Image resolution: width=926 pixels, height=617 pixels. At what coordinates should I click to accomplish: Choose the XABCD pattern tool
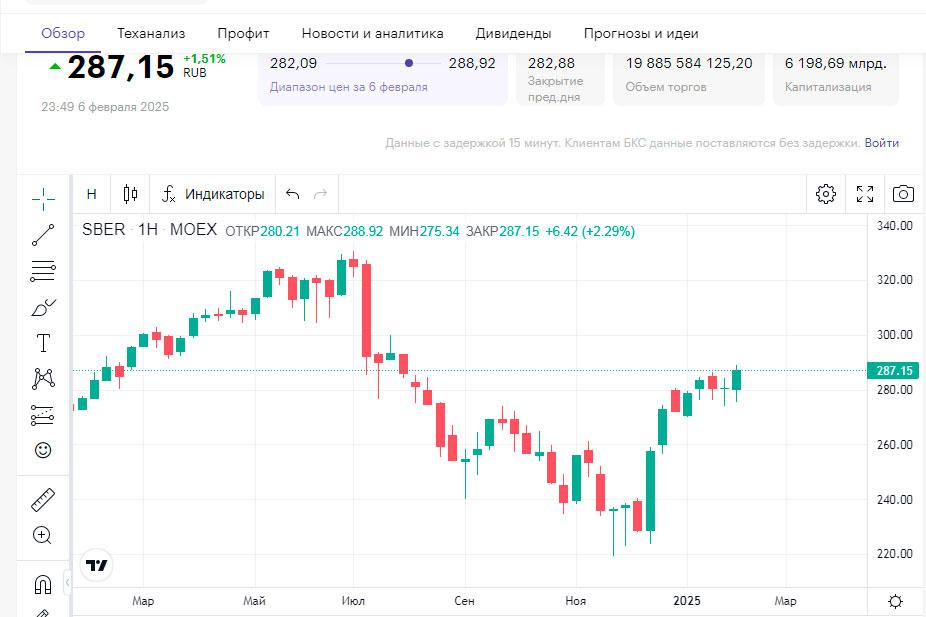43,379
